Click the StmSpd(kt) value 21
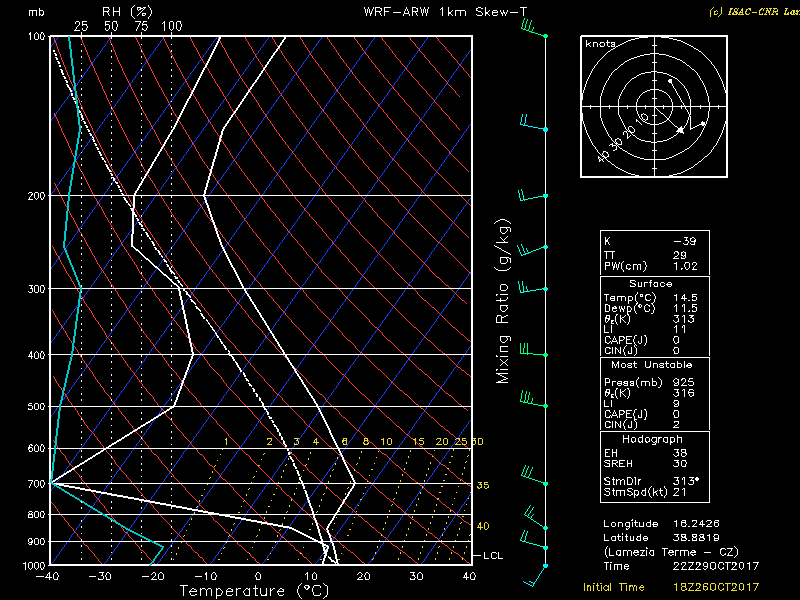800x600 pixels. (x=680, y=492)
